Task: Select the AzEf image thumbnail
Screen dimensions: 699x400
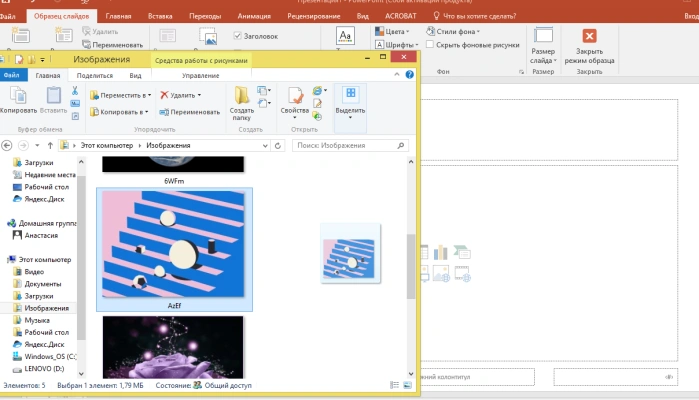Action: (174, 250)
